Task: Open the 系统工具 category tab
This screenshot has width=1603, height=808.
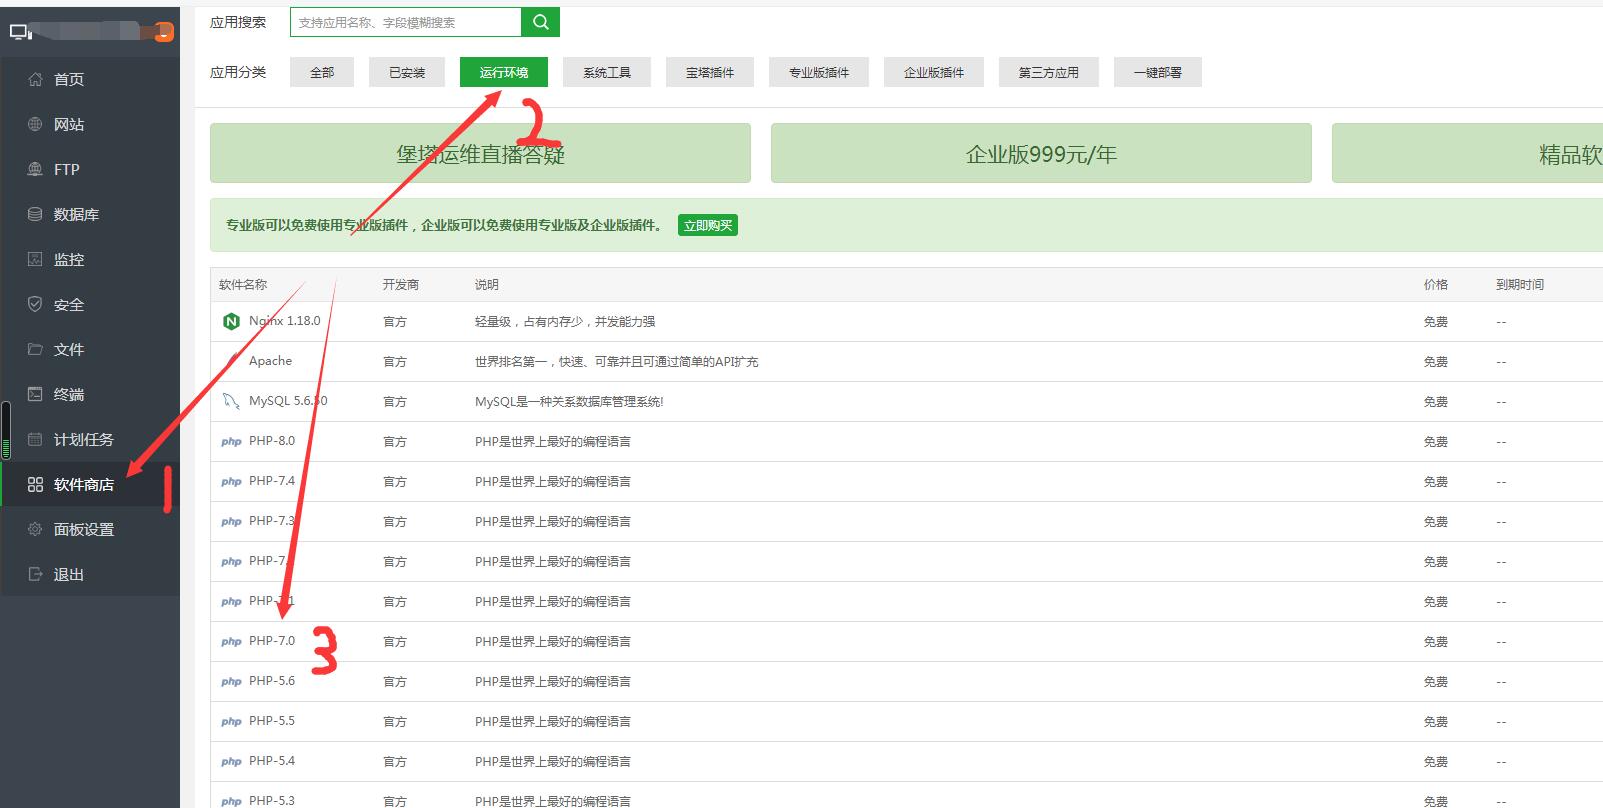Action: (607, 72)
